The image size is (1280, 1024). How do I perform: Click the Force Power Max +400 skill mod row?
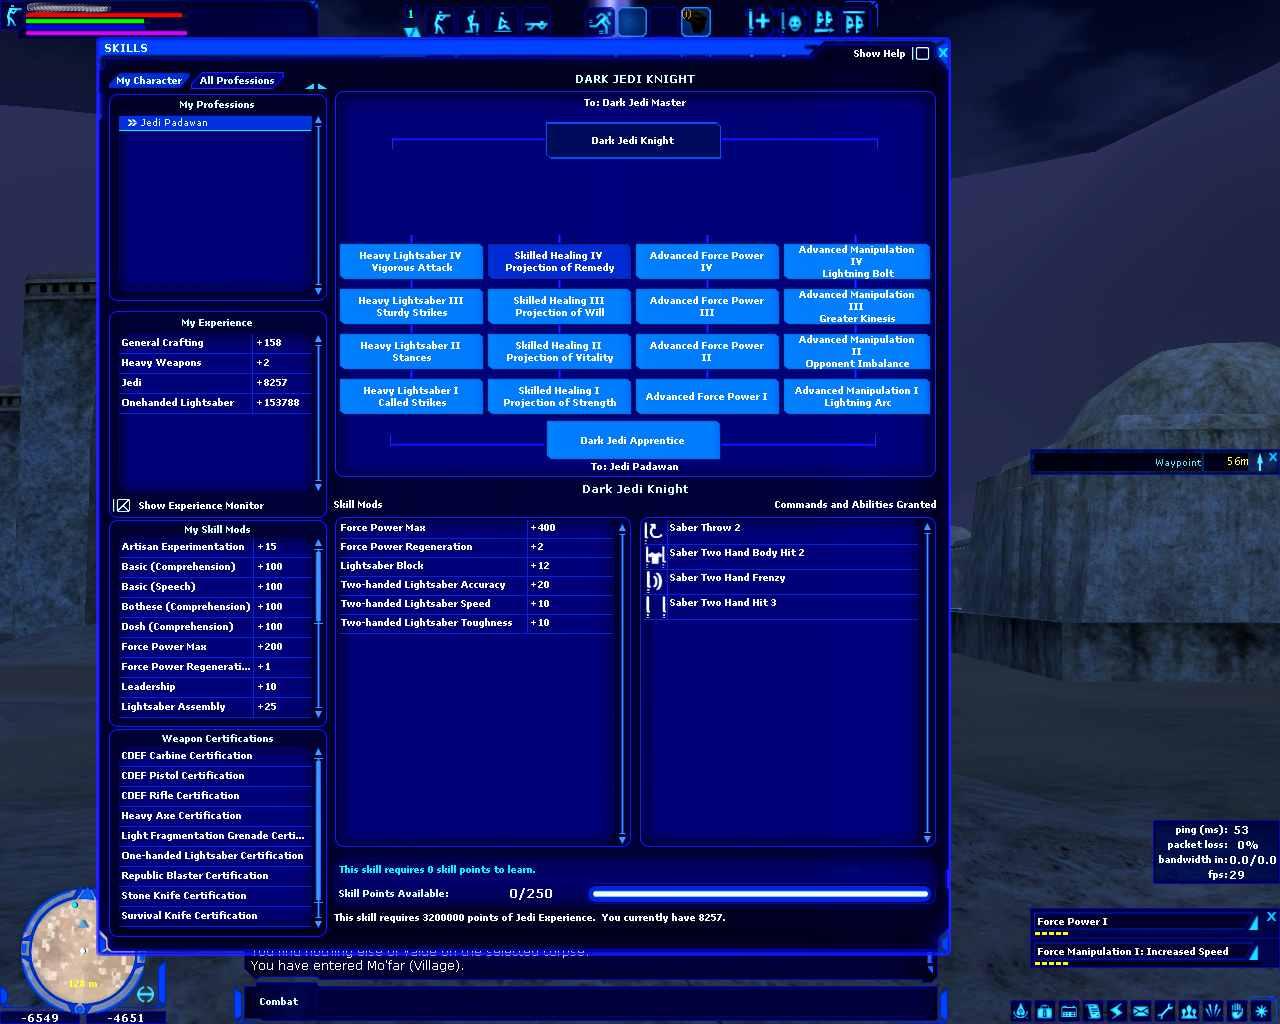[476, 528]
